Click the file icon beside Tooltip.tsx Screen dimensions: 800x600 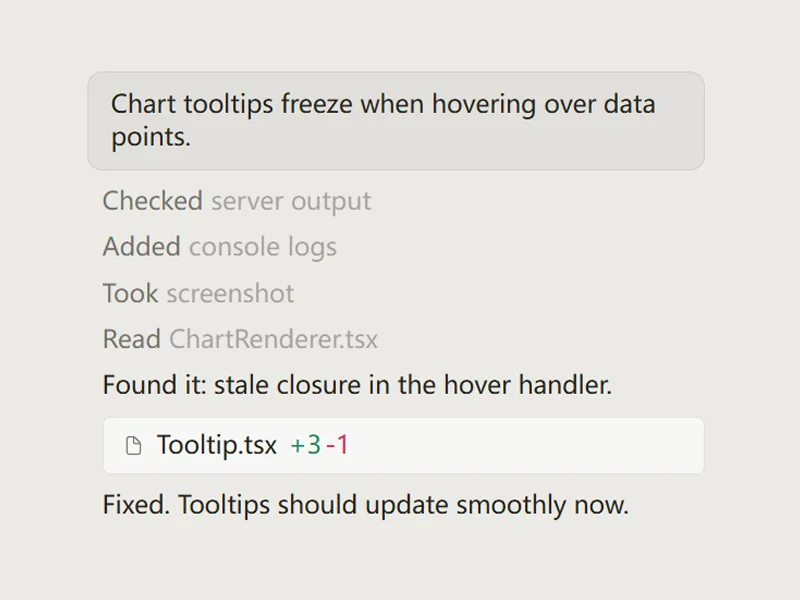pos(134,445)
